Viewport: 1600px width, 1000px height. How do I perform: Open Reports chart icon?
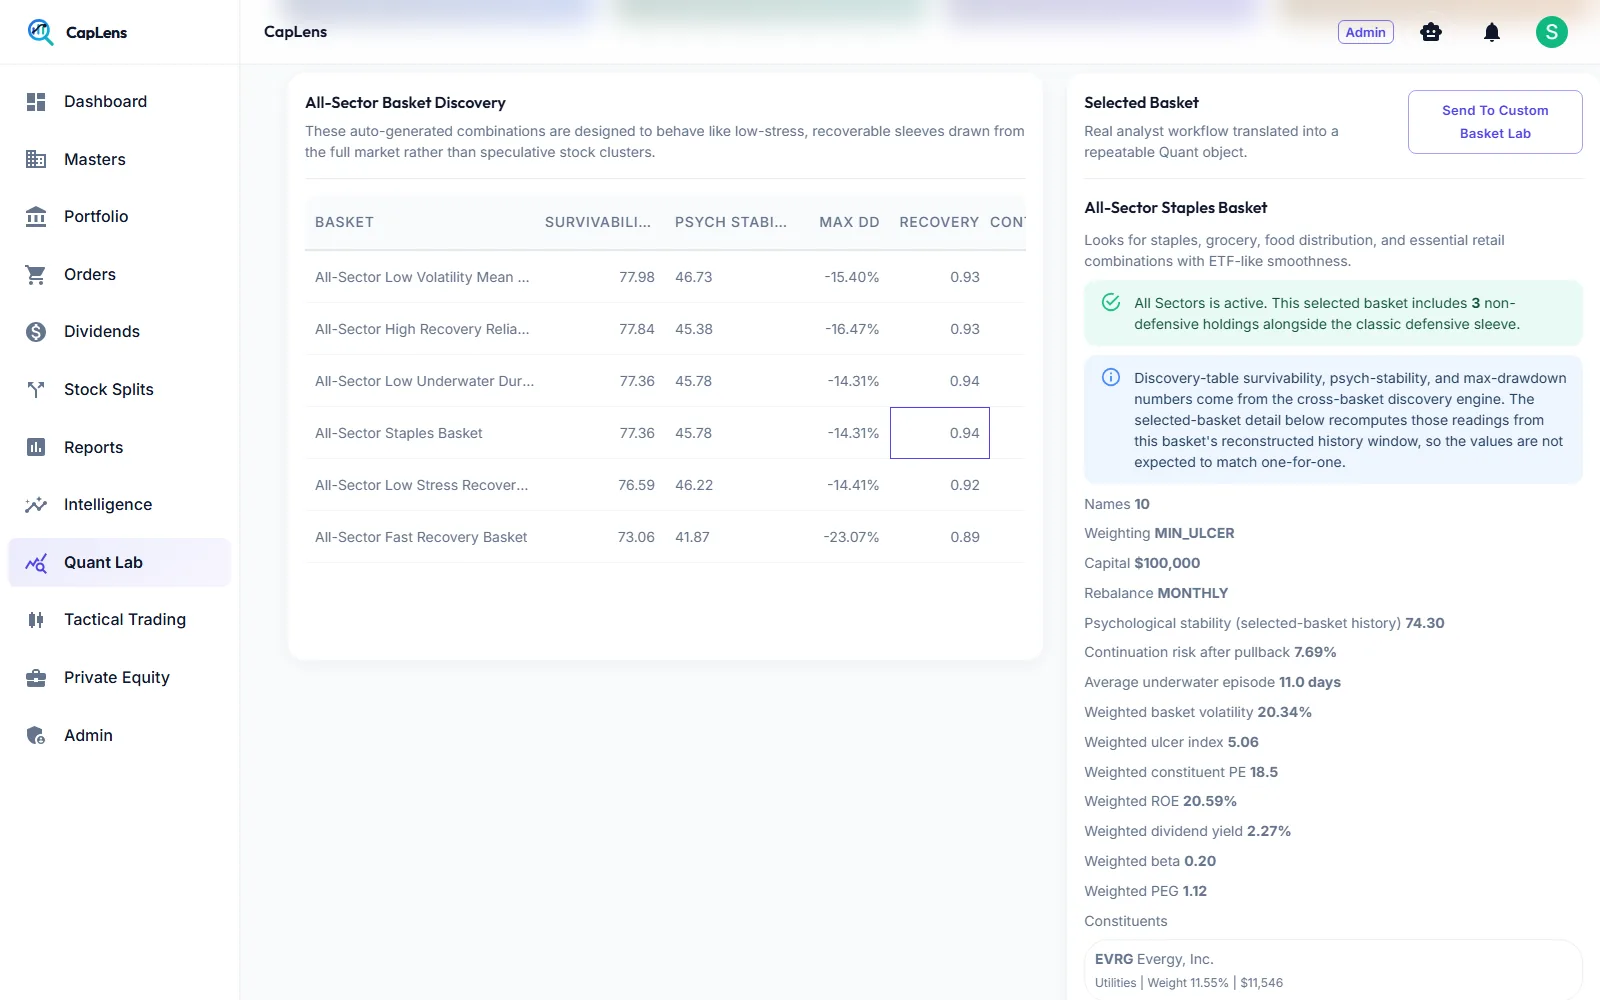pos(36,447)
